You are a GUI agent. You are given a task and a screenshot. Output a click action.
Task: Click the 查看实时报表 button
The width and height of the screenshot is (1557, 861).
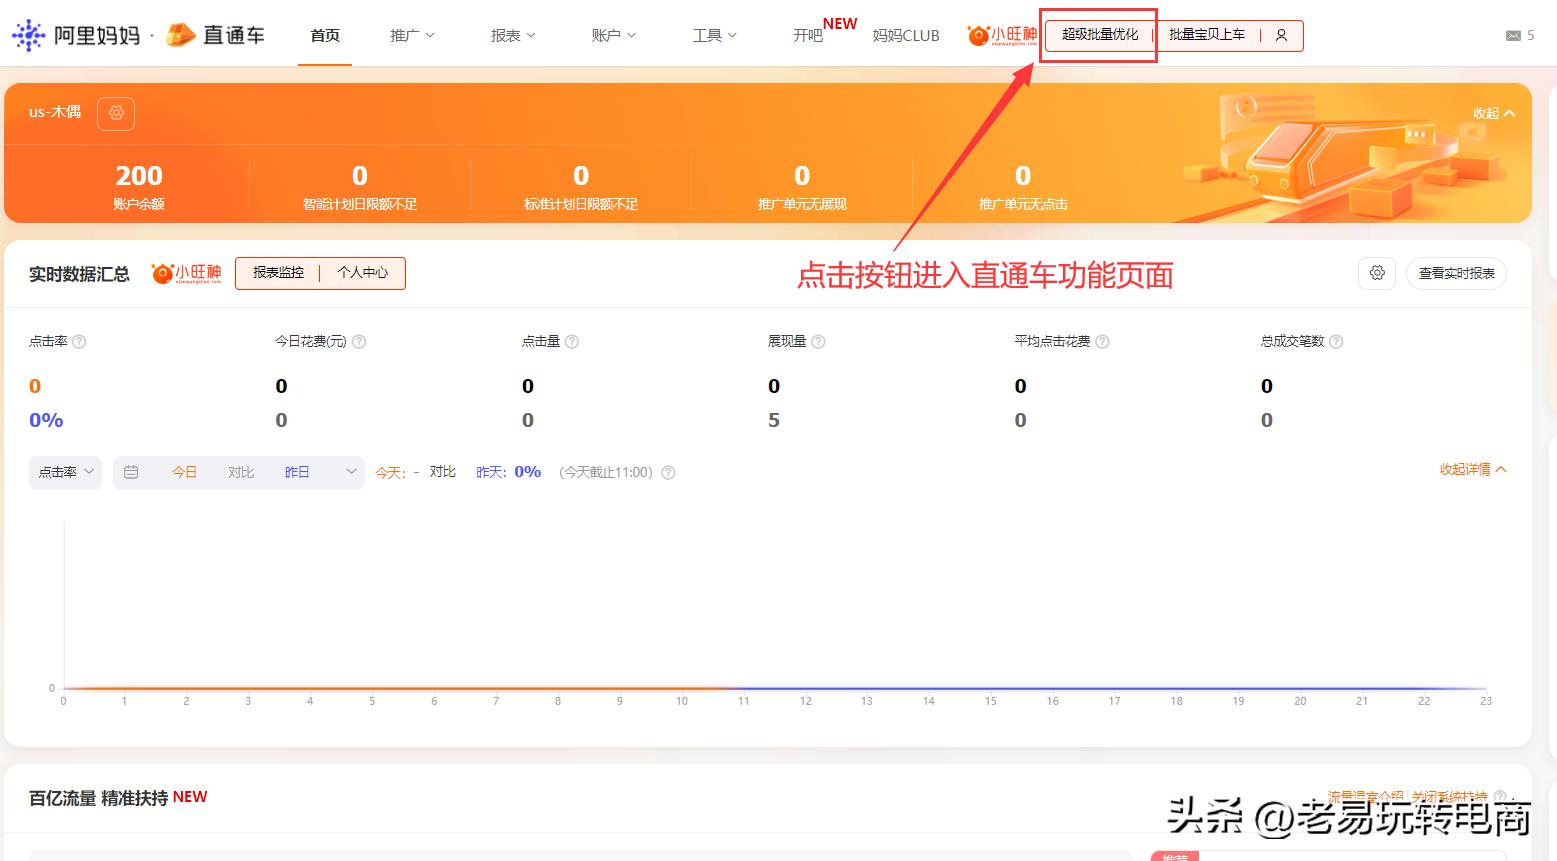(1456, 273)
